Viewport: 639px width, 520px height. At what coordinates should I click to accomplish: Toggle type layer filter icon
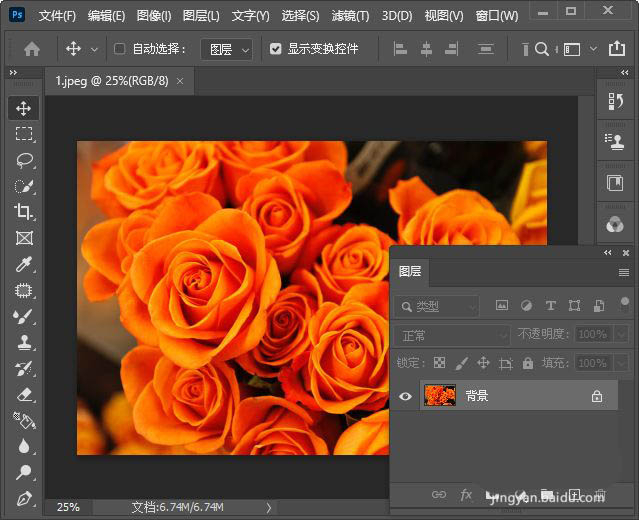point(550,305)
